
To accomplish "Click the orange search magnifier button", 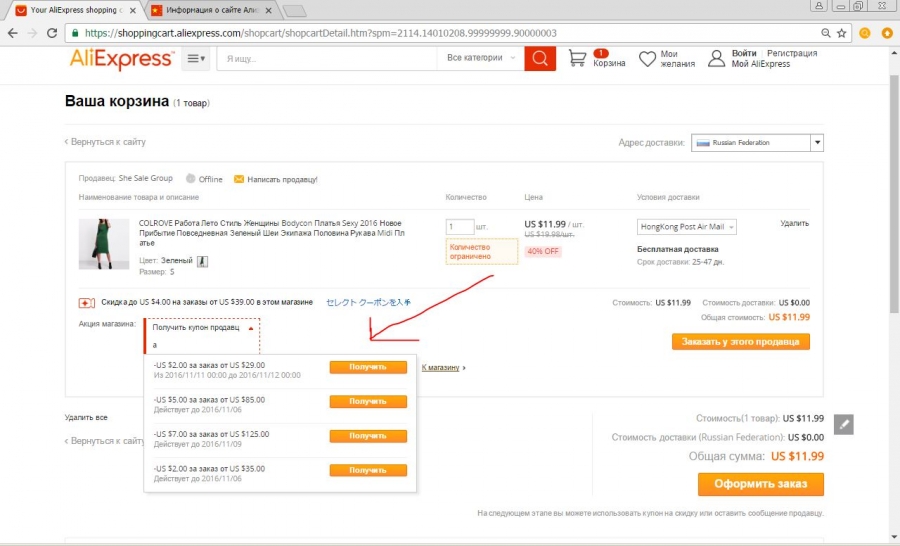I will pyautogui.click(x=540, y=58).
